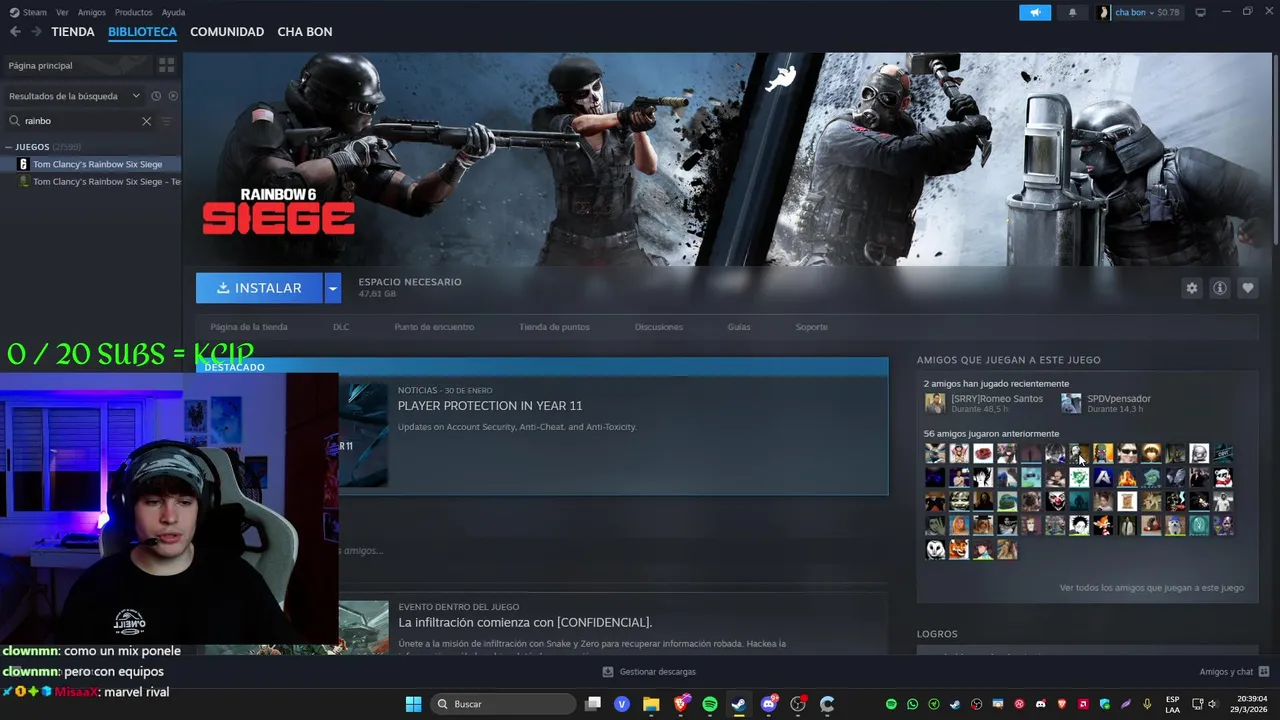This screenshot has width=1280, height=720.
Task: Open the Ver menu
Action: pos(63,12)
